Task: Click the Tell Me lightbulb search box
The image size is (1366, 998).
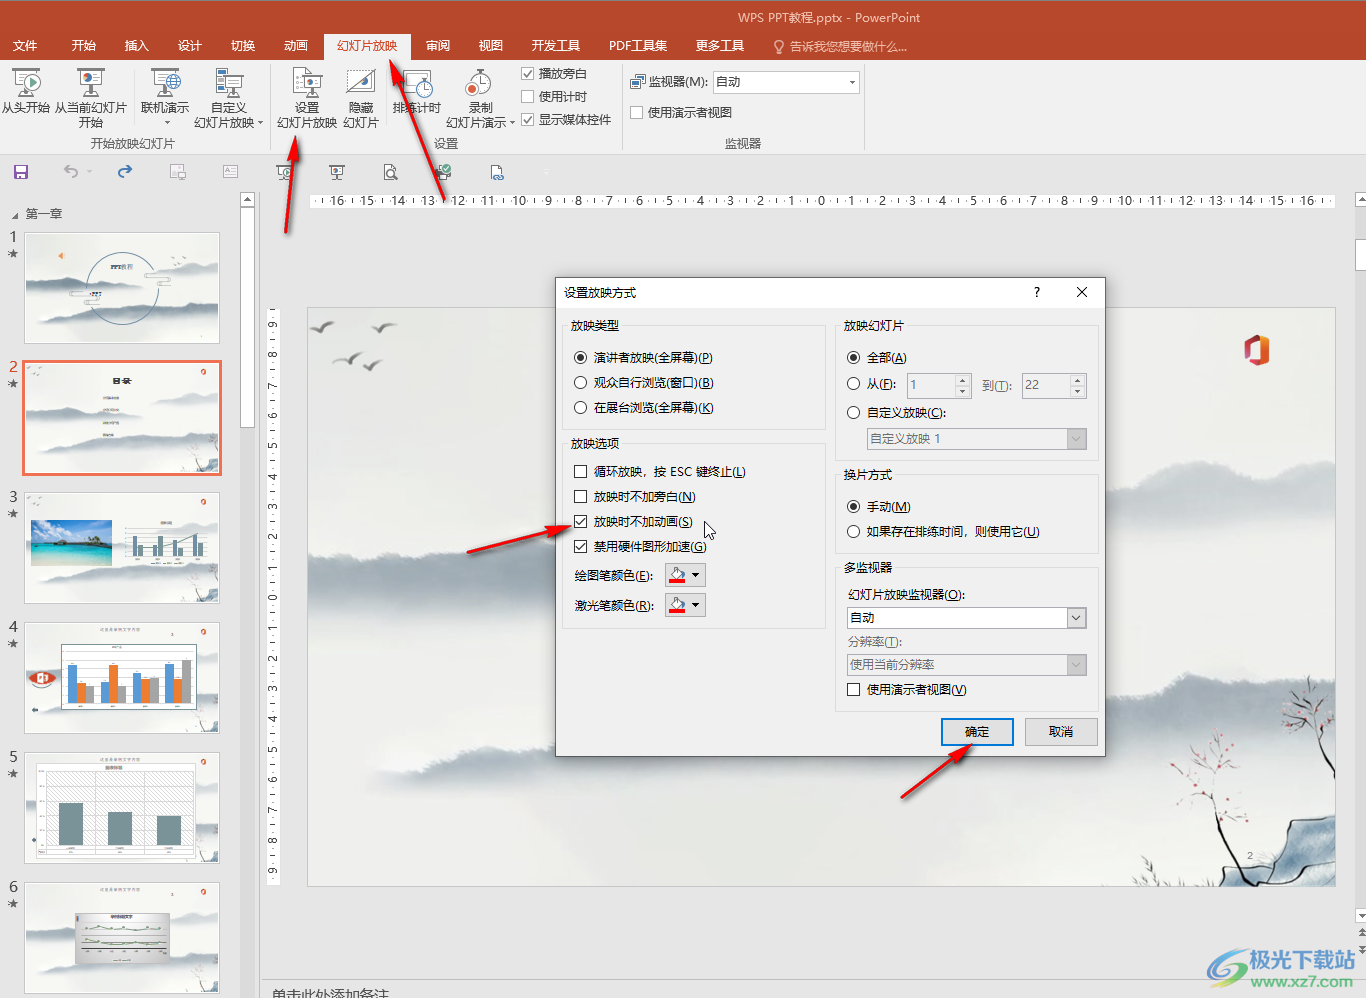Action: coord(840,46)
